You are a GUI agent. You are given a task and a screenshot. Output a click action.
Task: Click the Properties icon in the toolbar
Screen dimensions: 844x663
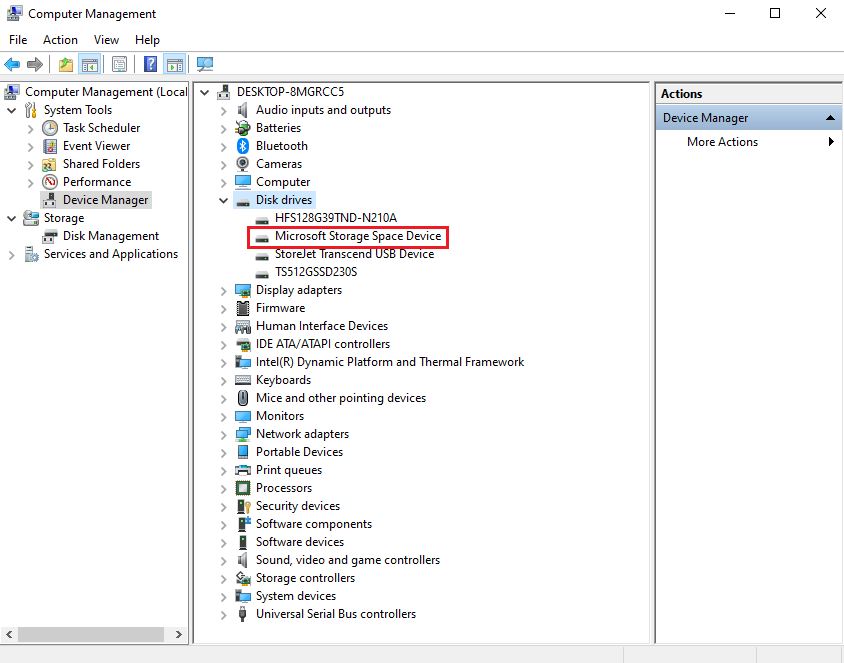pos(119,64)
